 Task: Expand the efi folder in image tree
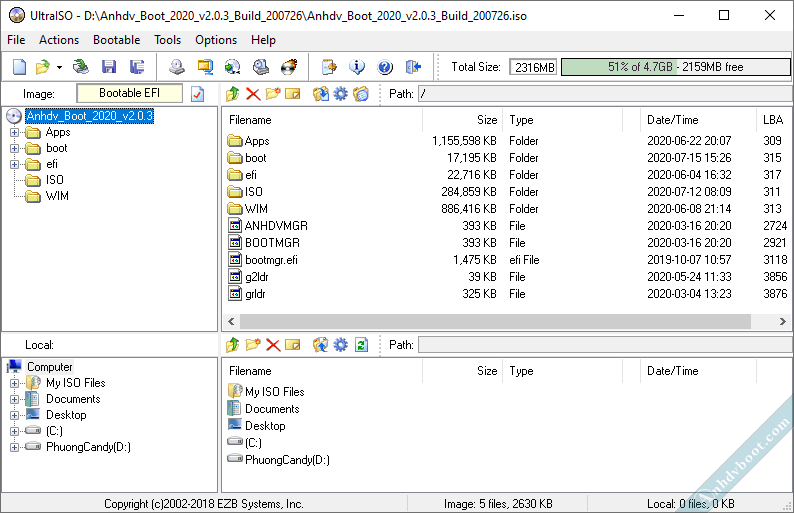(14, 165)
